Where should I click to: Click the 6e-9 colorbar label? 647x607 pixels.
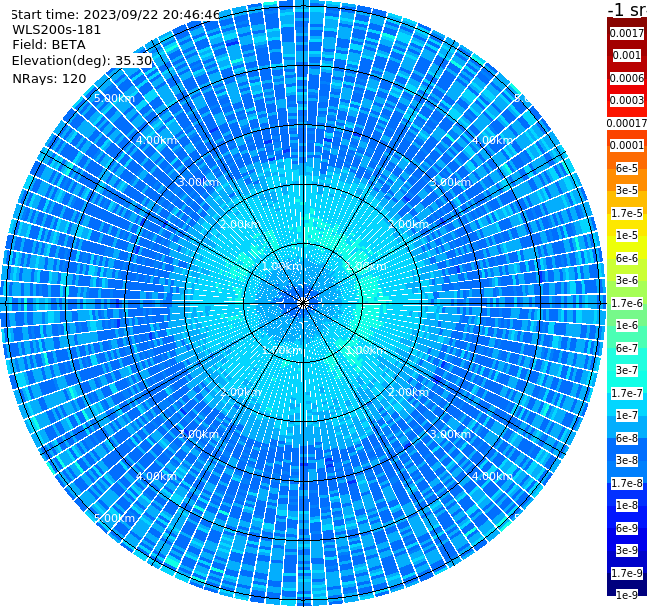click(x=627, y=528)
